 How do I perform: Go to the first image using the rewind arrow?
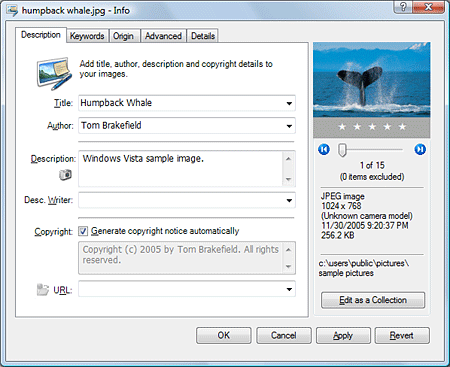click(324, 149)
